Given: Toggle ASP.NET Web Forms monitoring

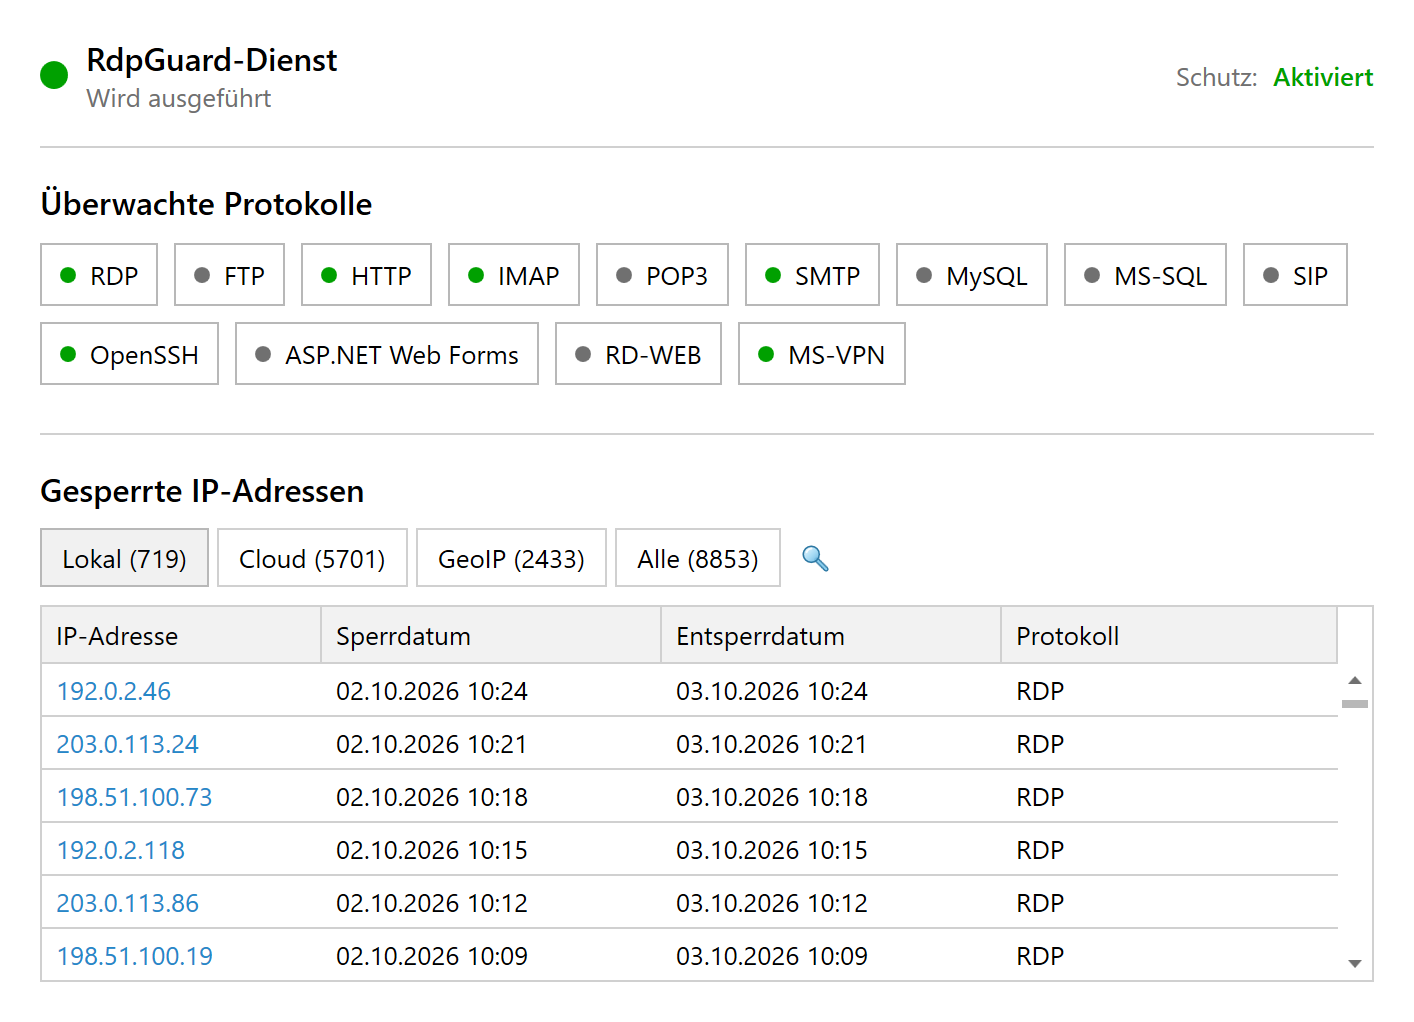Looking at the screenshot, I should click(387, 354).
